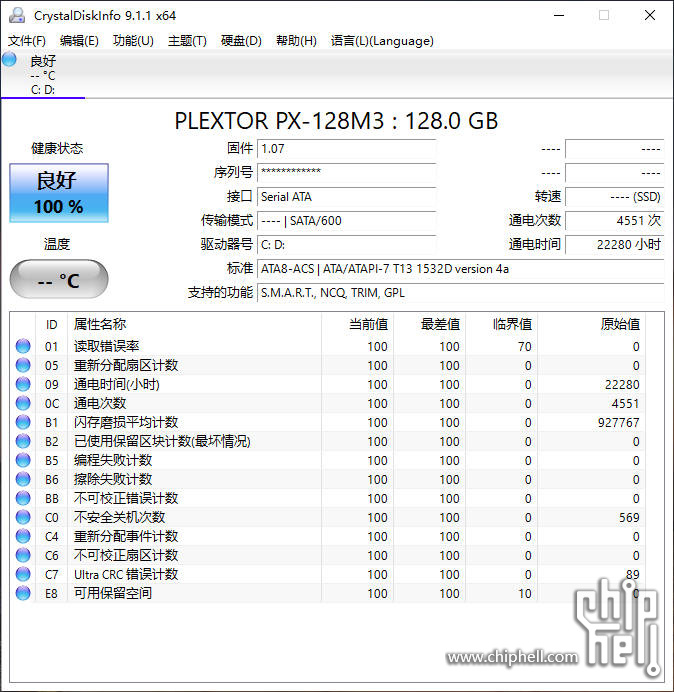Open the 编辑(E) menu

point(79,41)
